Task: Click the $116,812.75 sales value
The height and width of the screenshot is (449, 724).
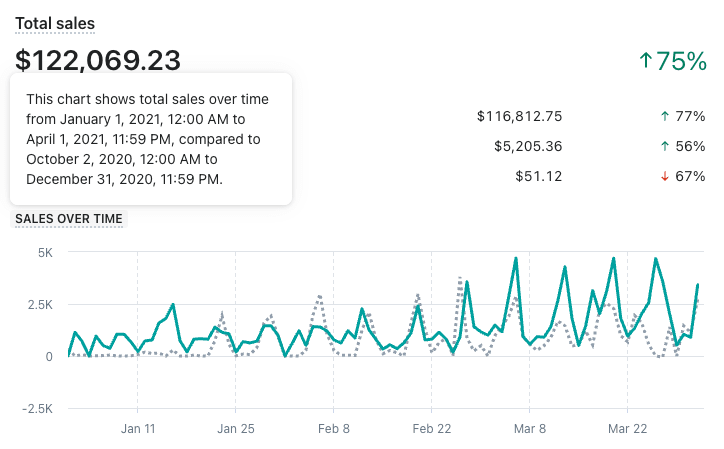Action: (x=519, y=116)
